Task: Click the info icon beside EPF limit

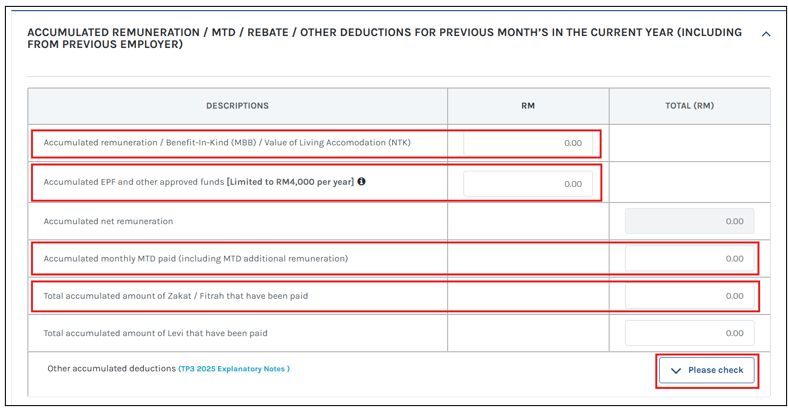Action: 361,182
